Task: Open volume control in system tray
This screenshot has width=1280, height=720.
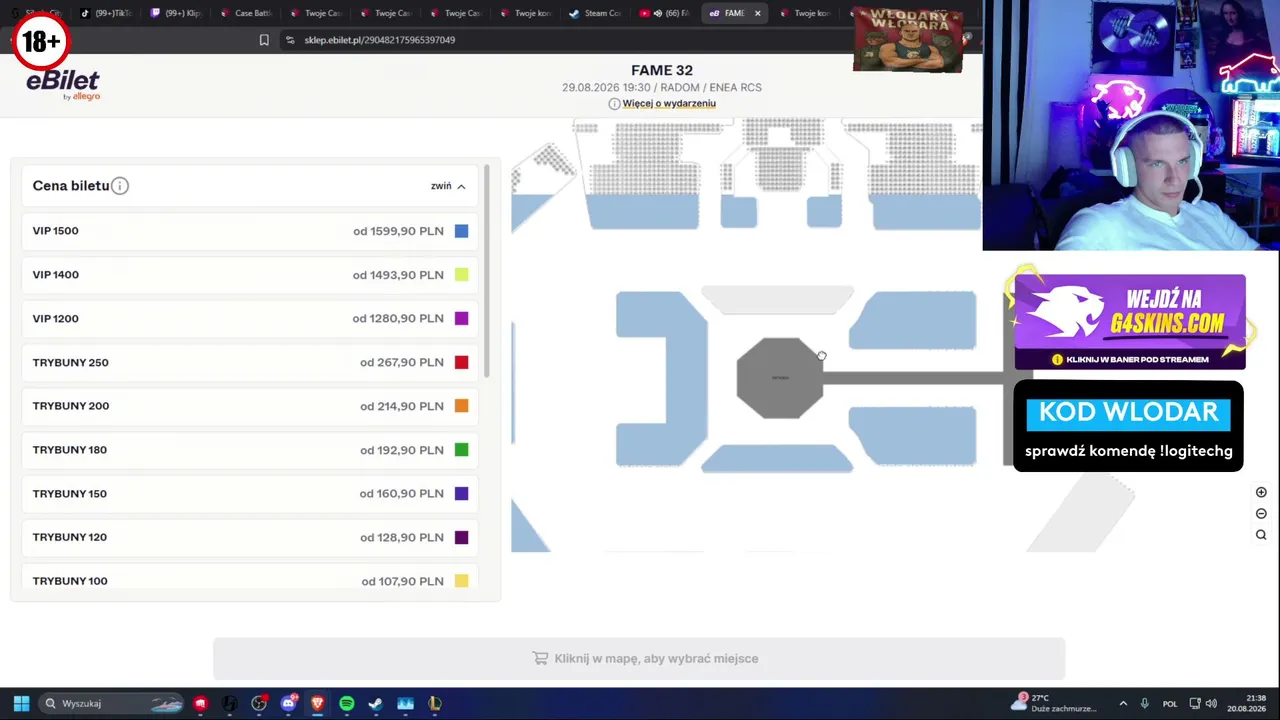Action: [x=1211, y=703]
